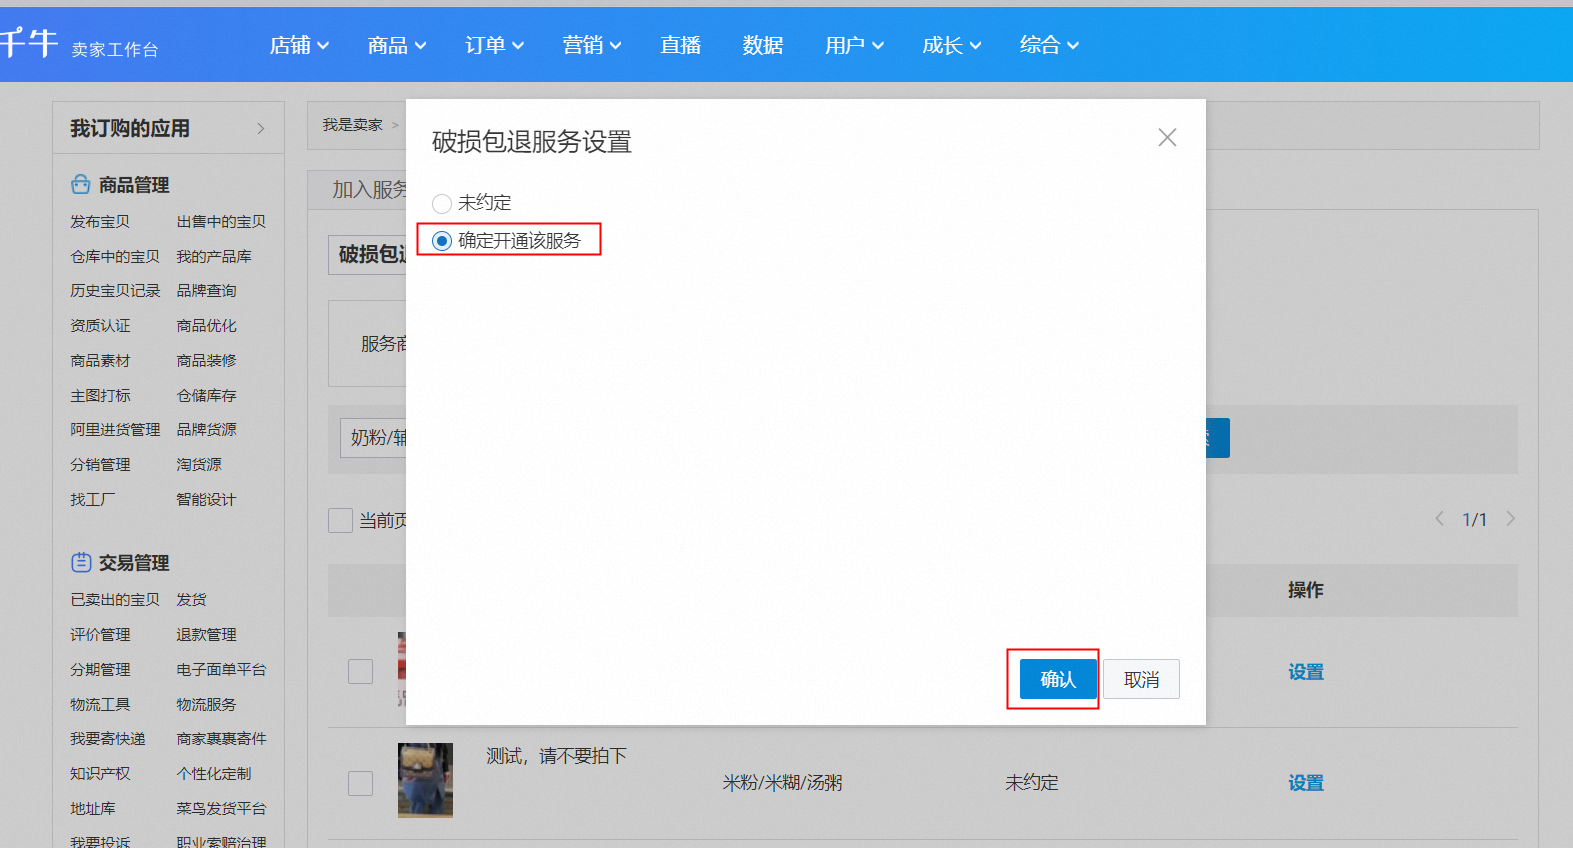Open the 店铺 dropdown menu
Screen dimensions: 1573x848
(299, 45)
